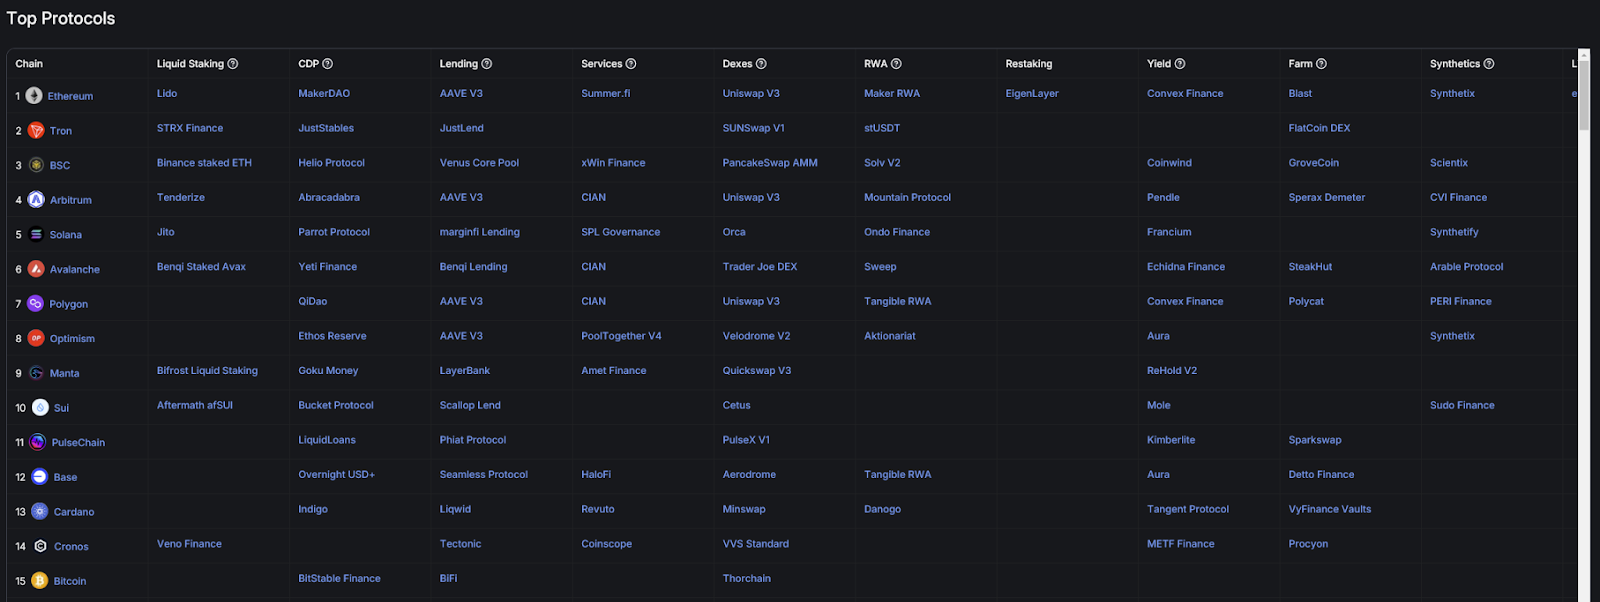
Task: Open the Thorchain dex link
Action: pos(747,579)
